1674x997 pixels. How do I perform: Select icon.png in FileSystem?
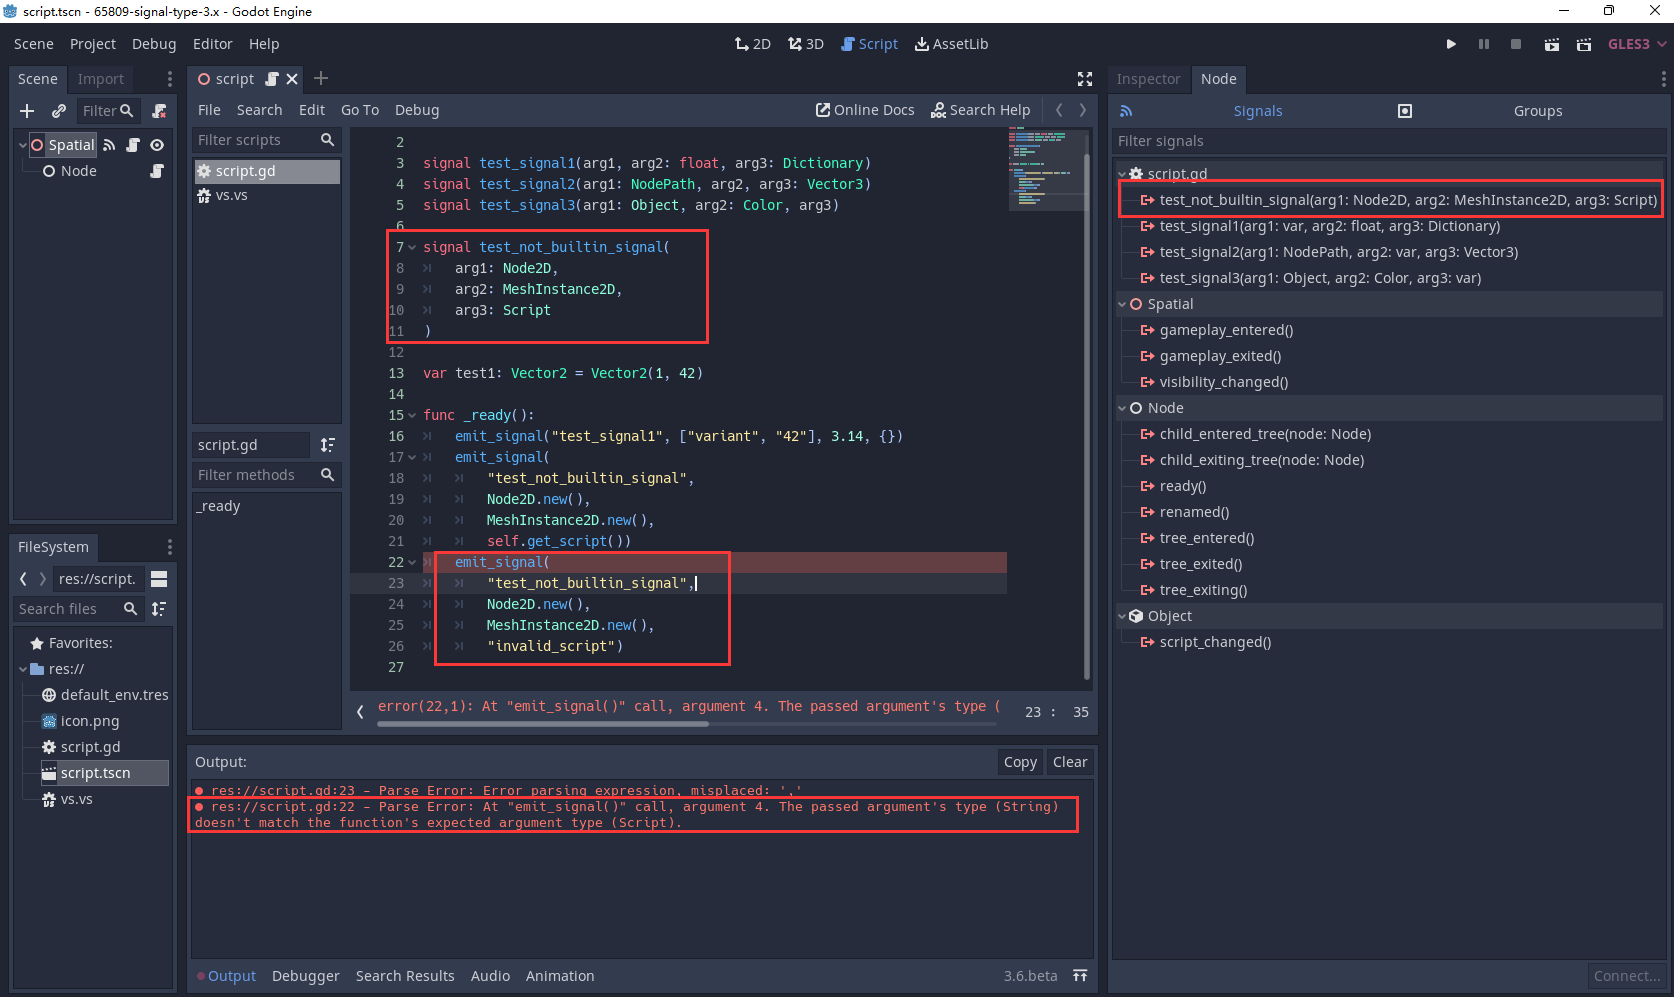click(x=90, y=721)
